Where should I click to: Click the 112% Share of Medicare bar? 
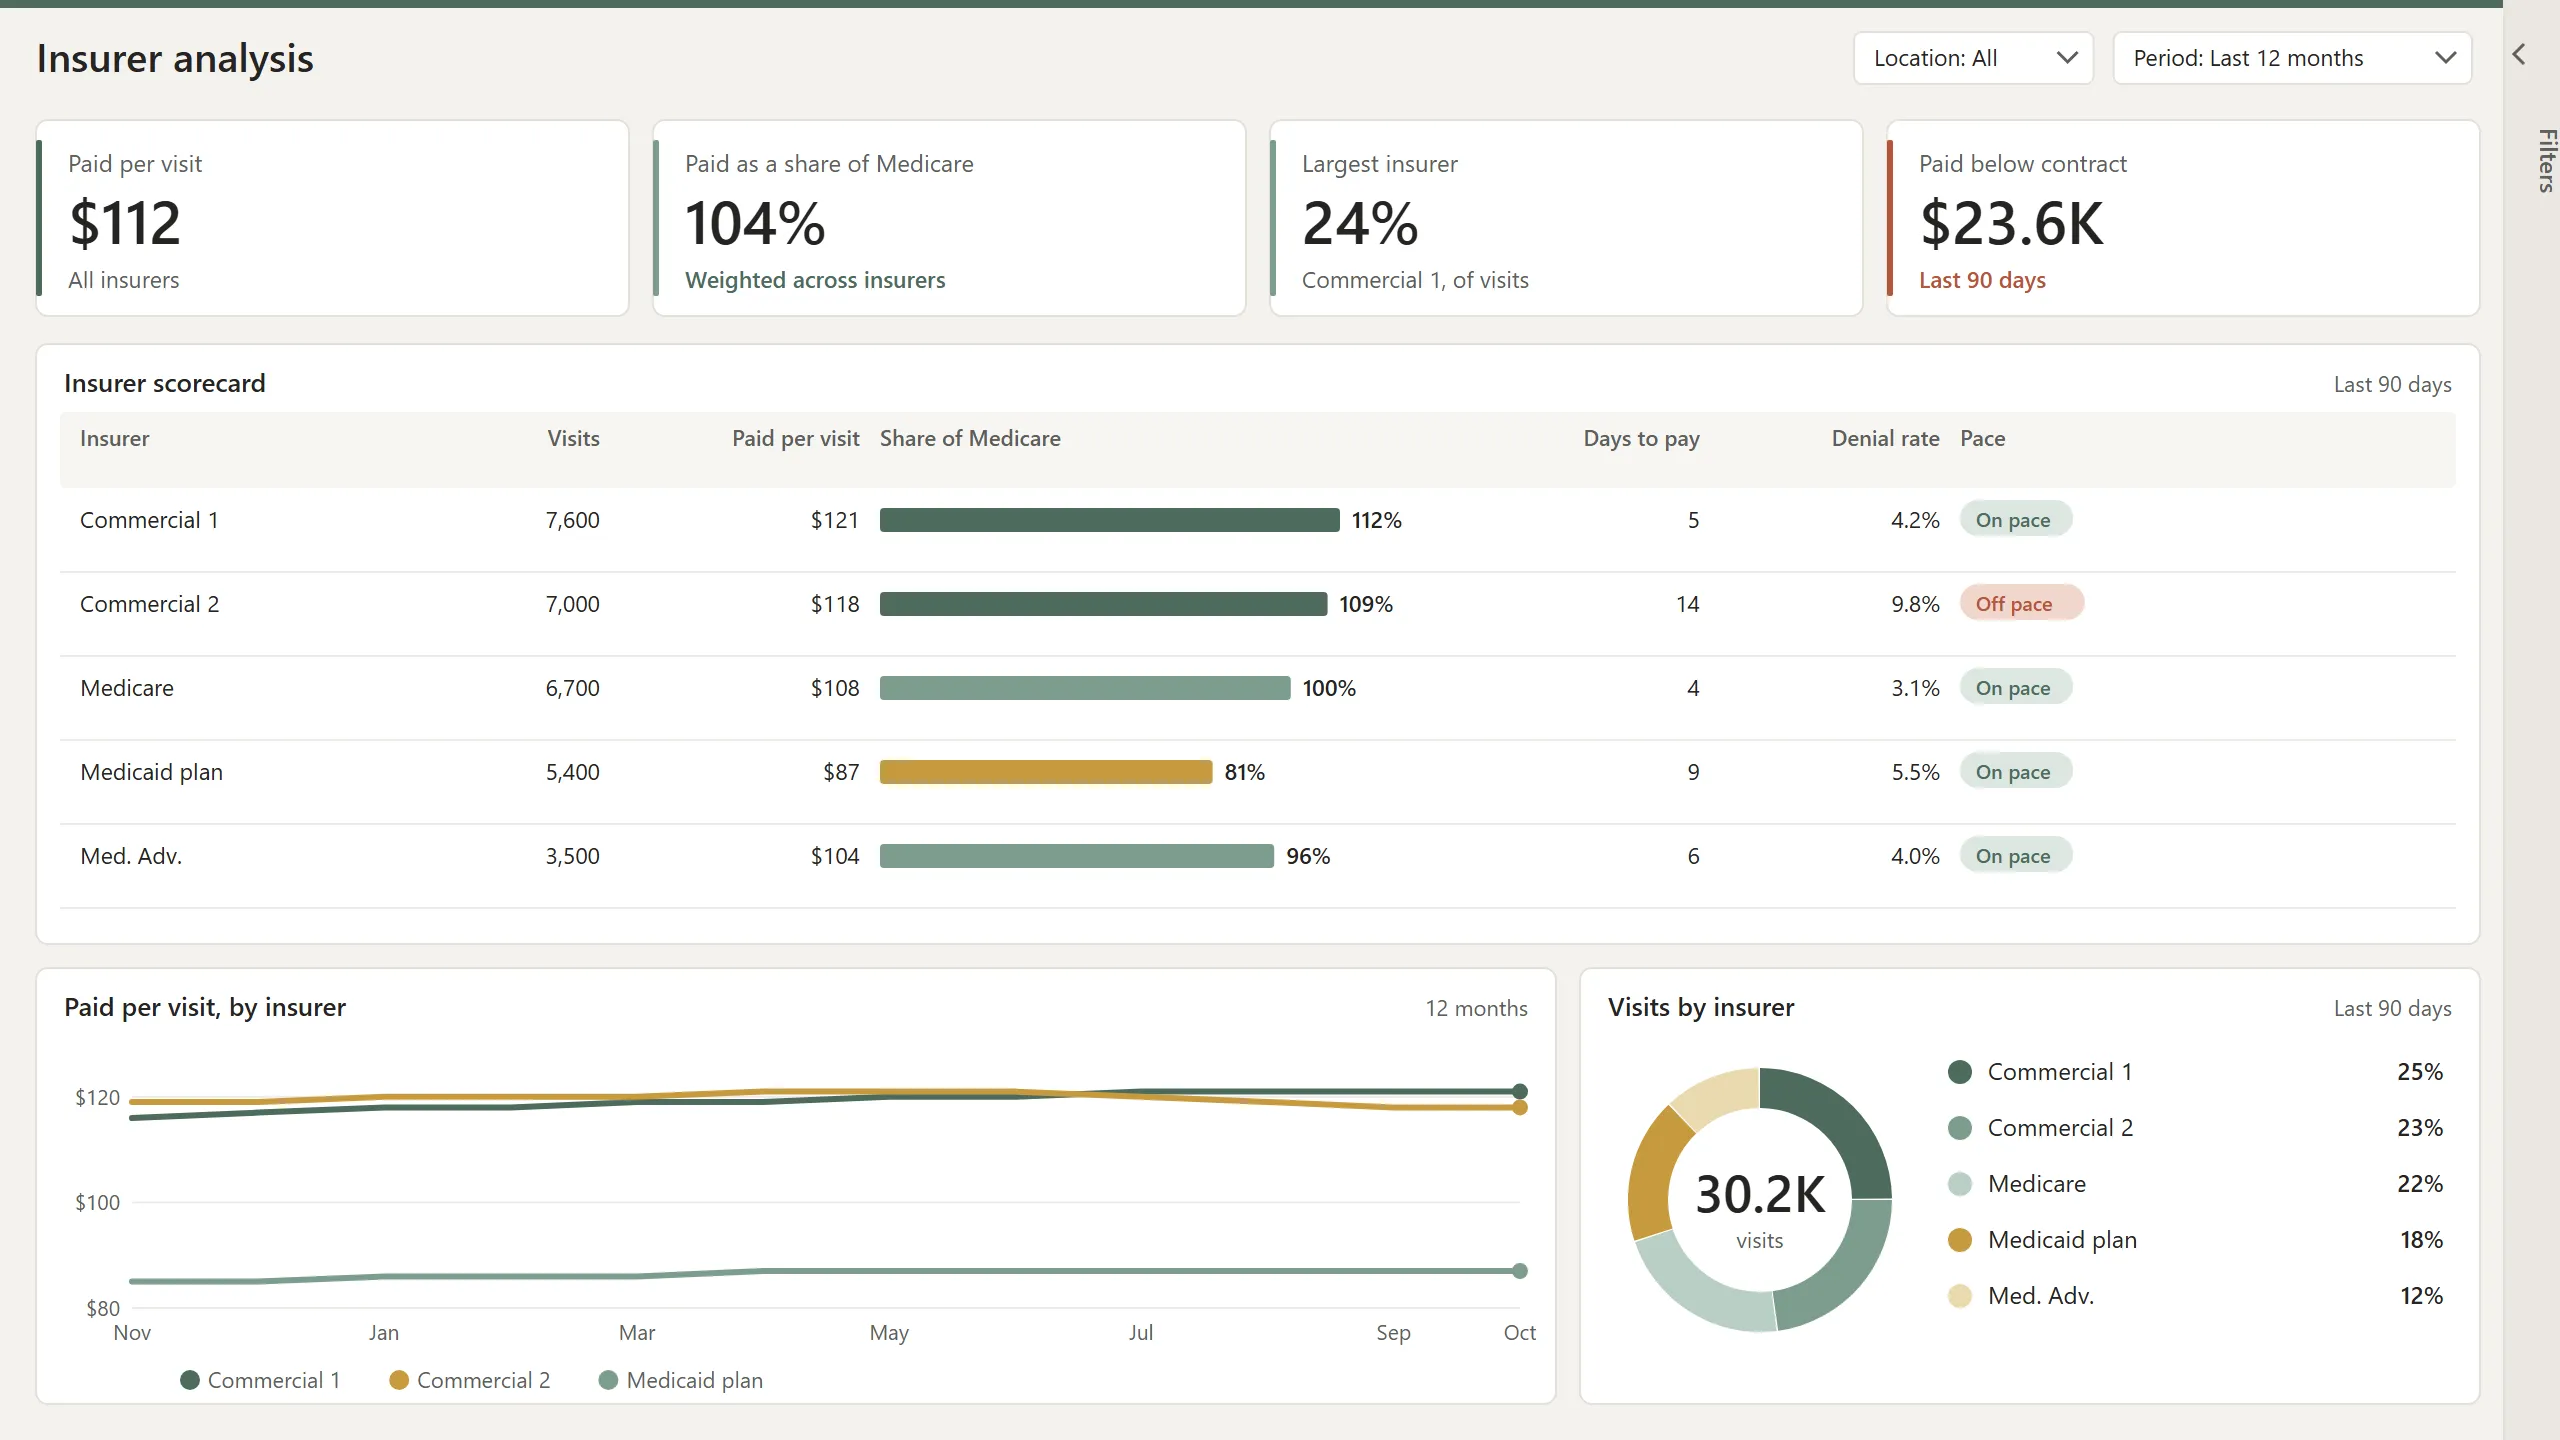1109,520
